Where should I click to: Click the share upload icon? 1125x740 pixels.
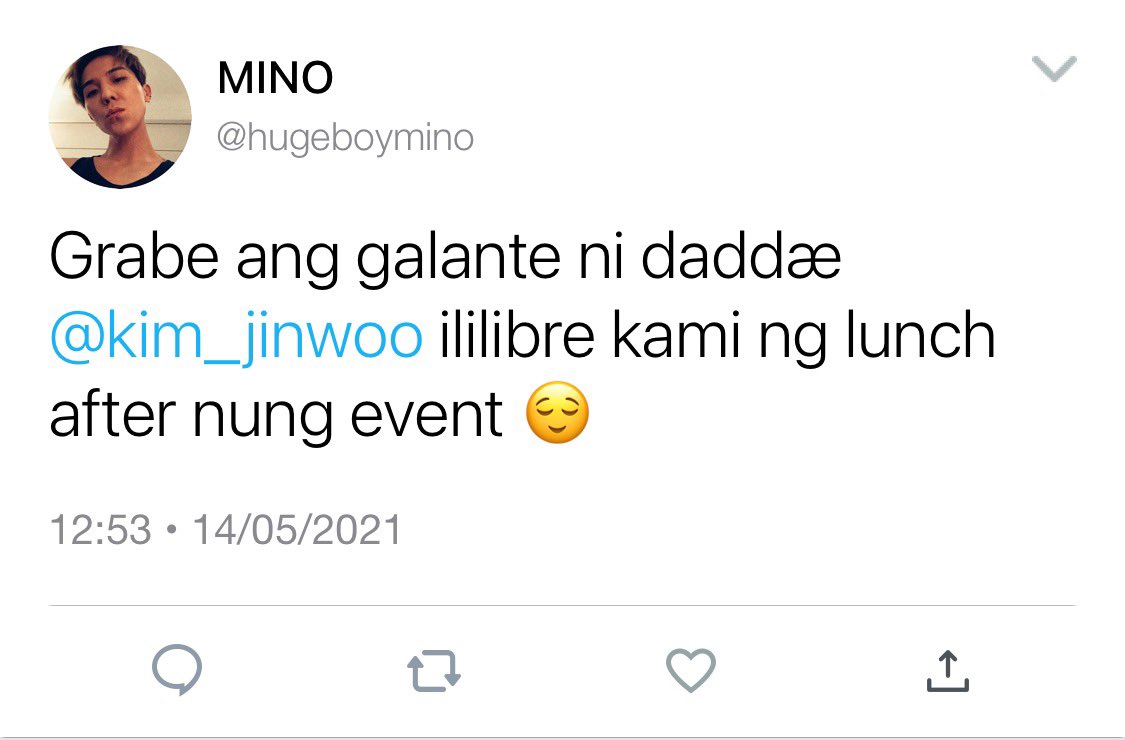[948, 670]
